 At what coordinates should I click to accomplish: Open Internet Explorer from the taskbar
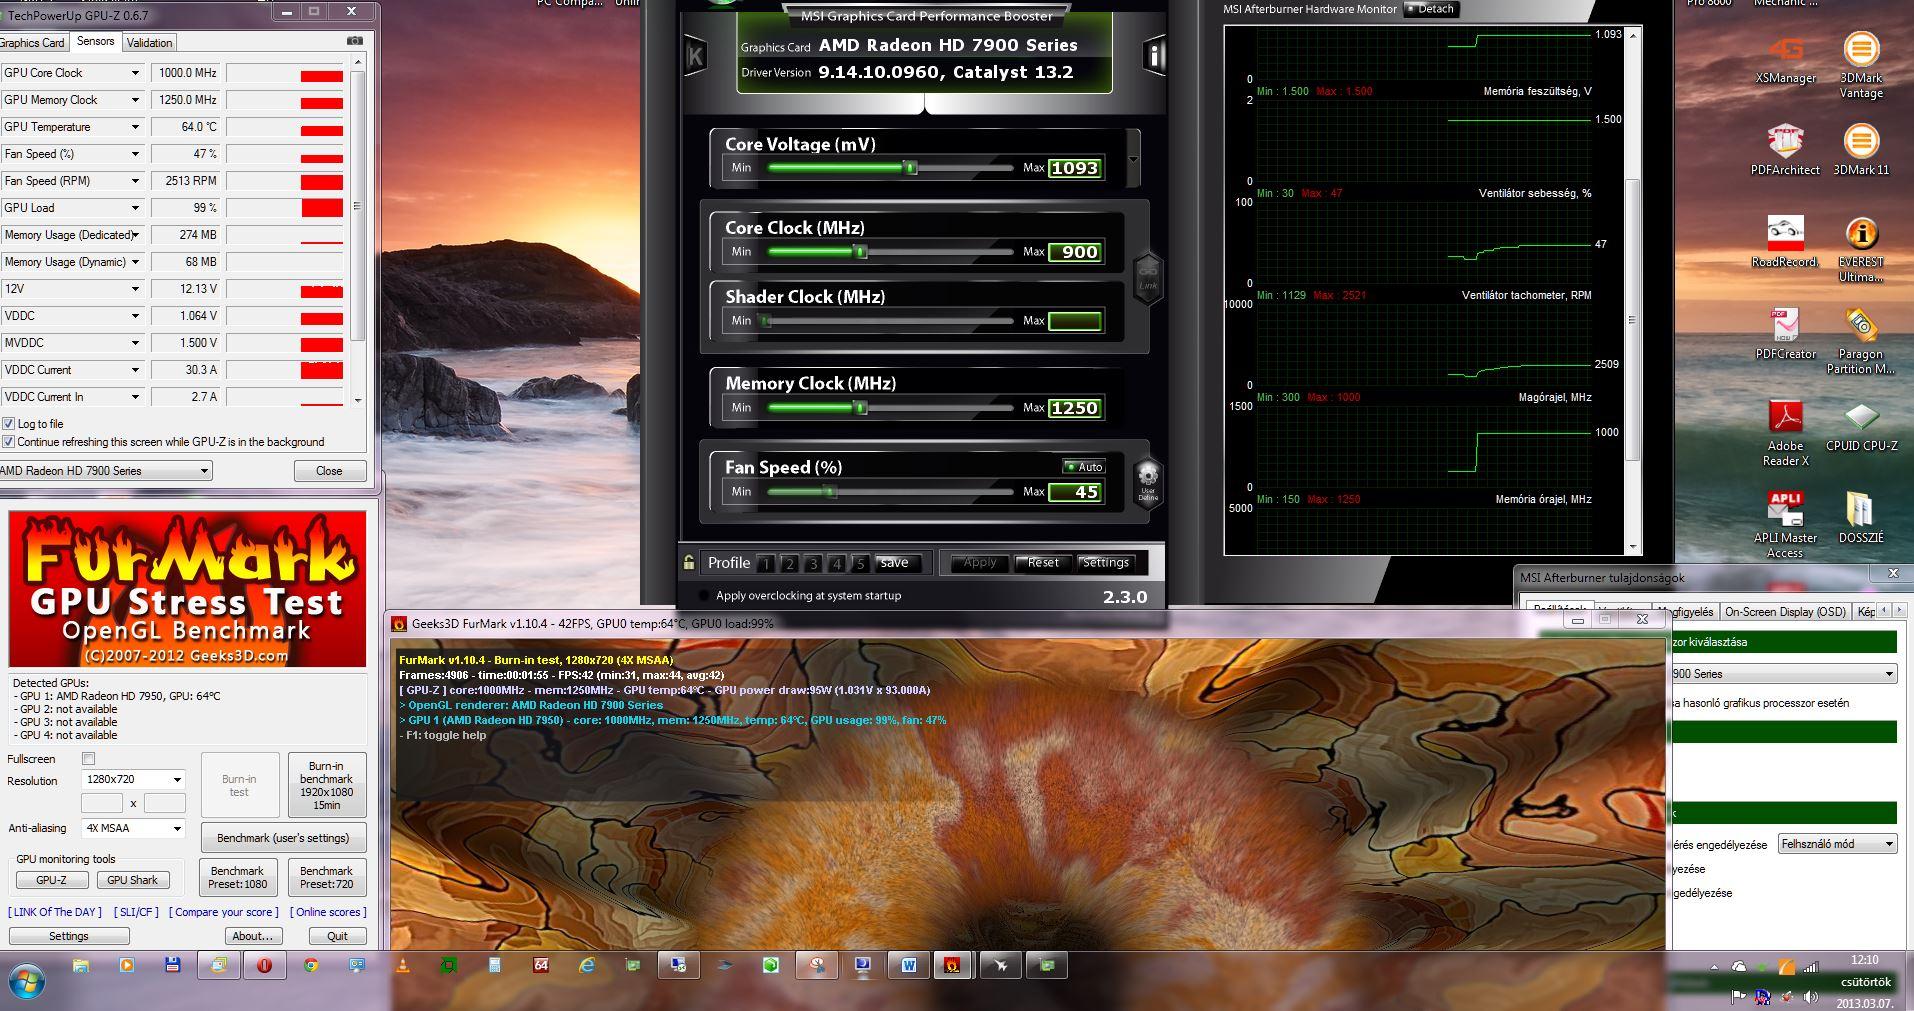point(587,965)
